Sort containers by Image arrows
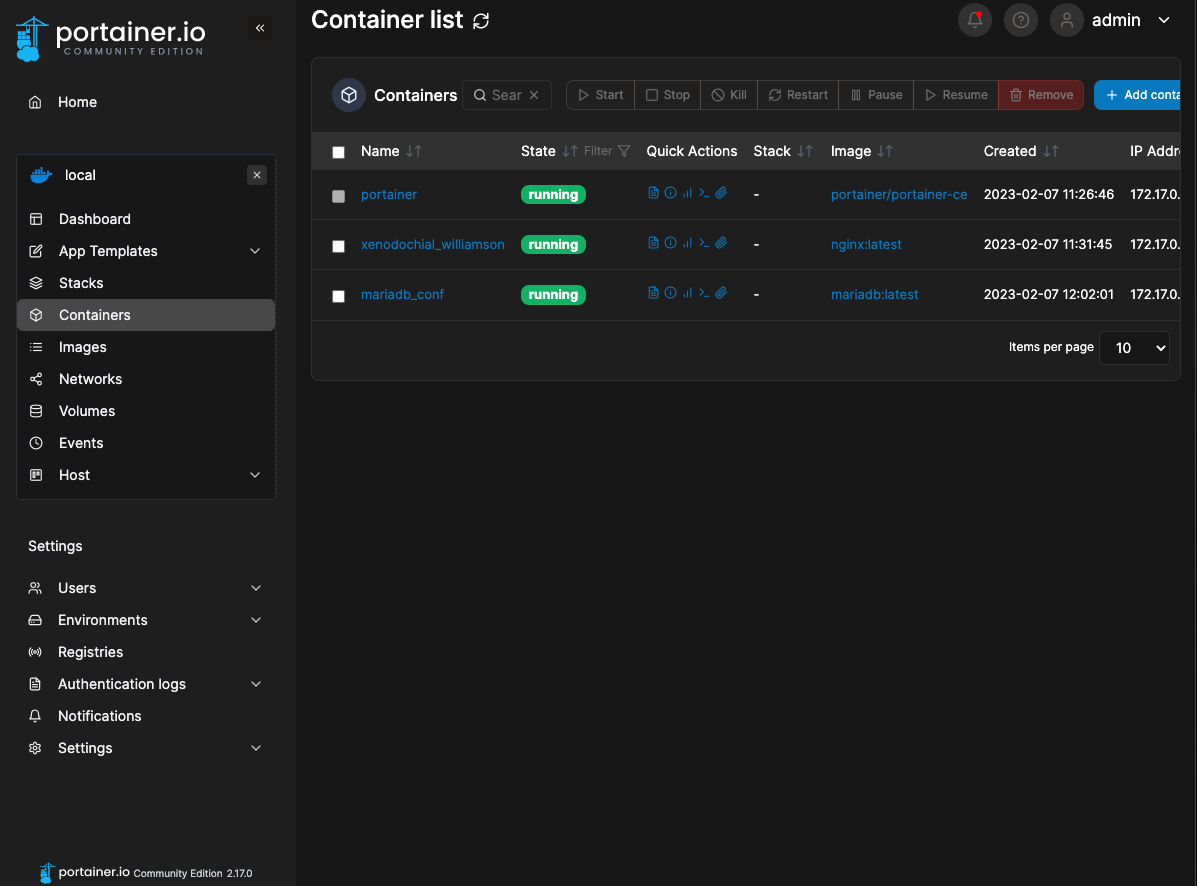Screen dimensions: 1197x886 885,151
